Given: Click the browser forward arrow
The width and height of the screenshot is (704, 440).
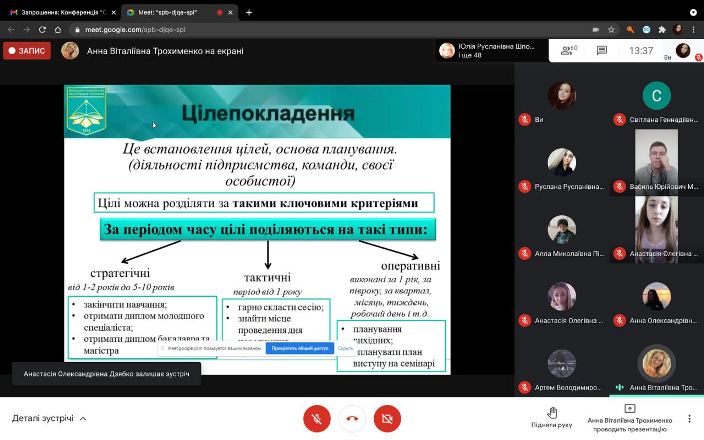Looking at the screenshot, I should pyautogui.click(x=26, y=30).
